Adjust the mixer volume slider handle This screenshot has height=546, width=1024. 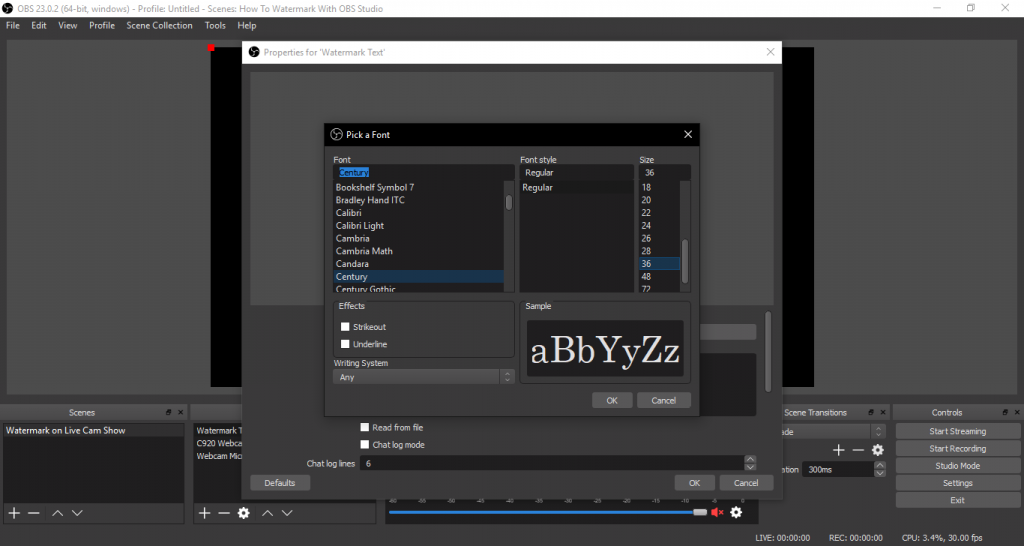(700, 513)
